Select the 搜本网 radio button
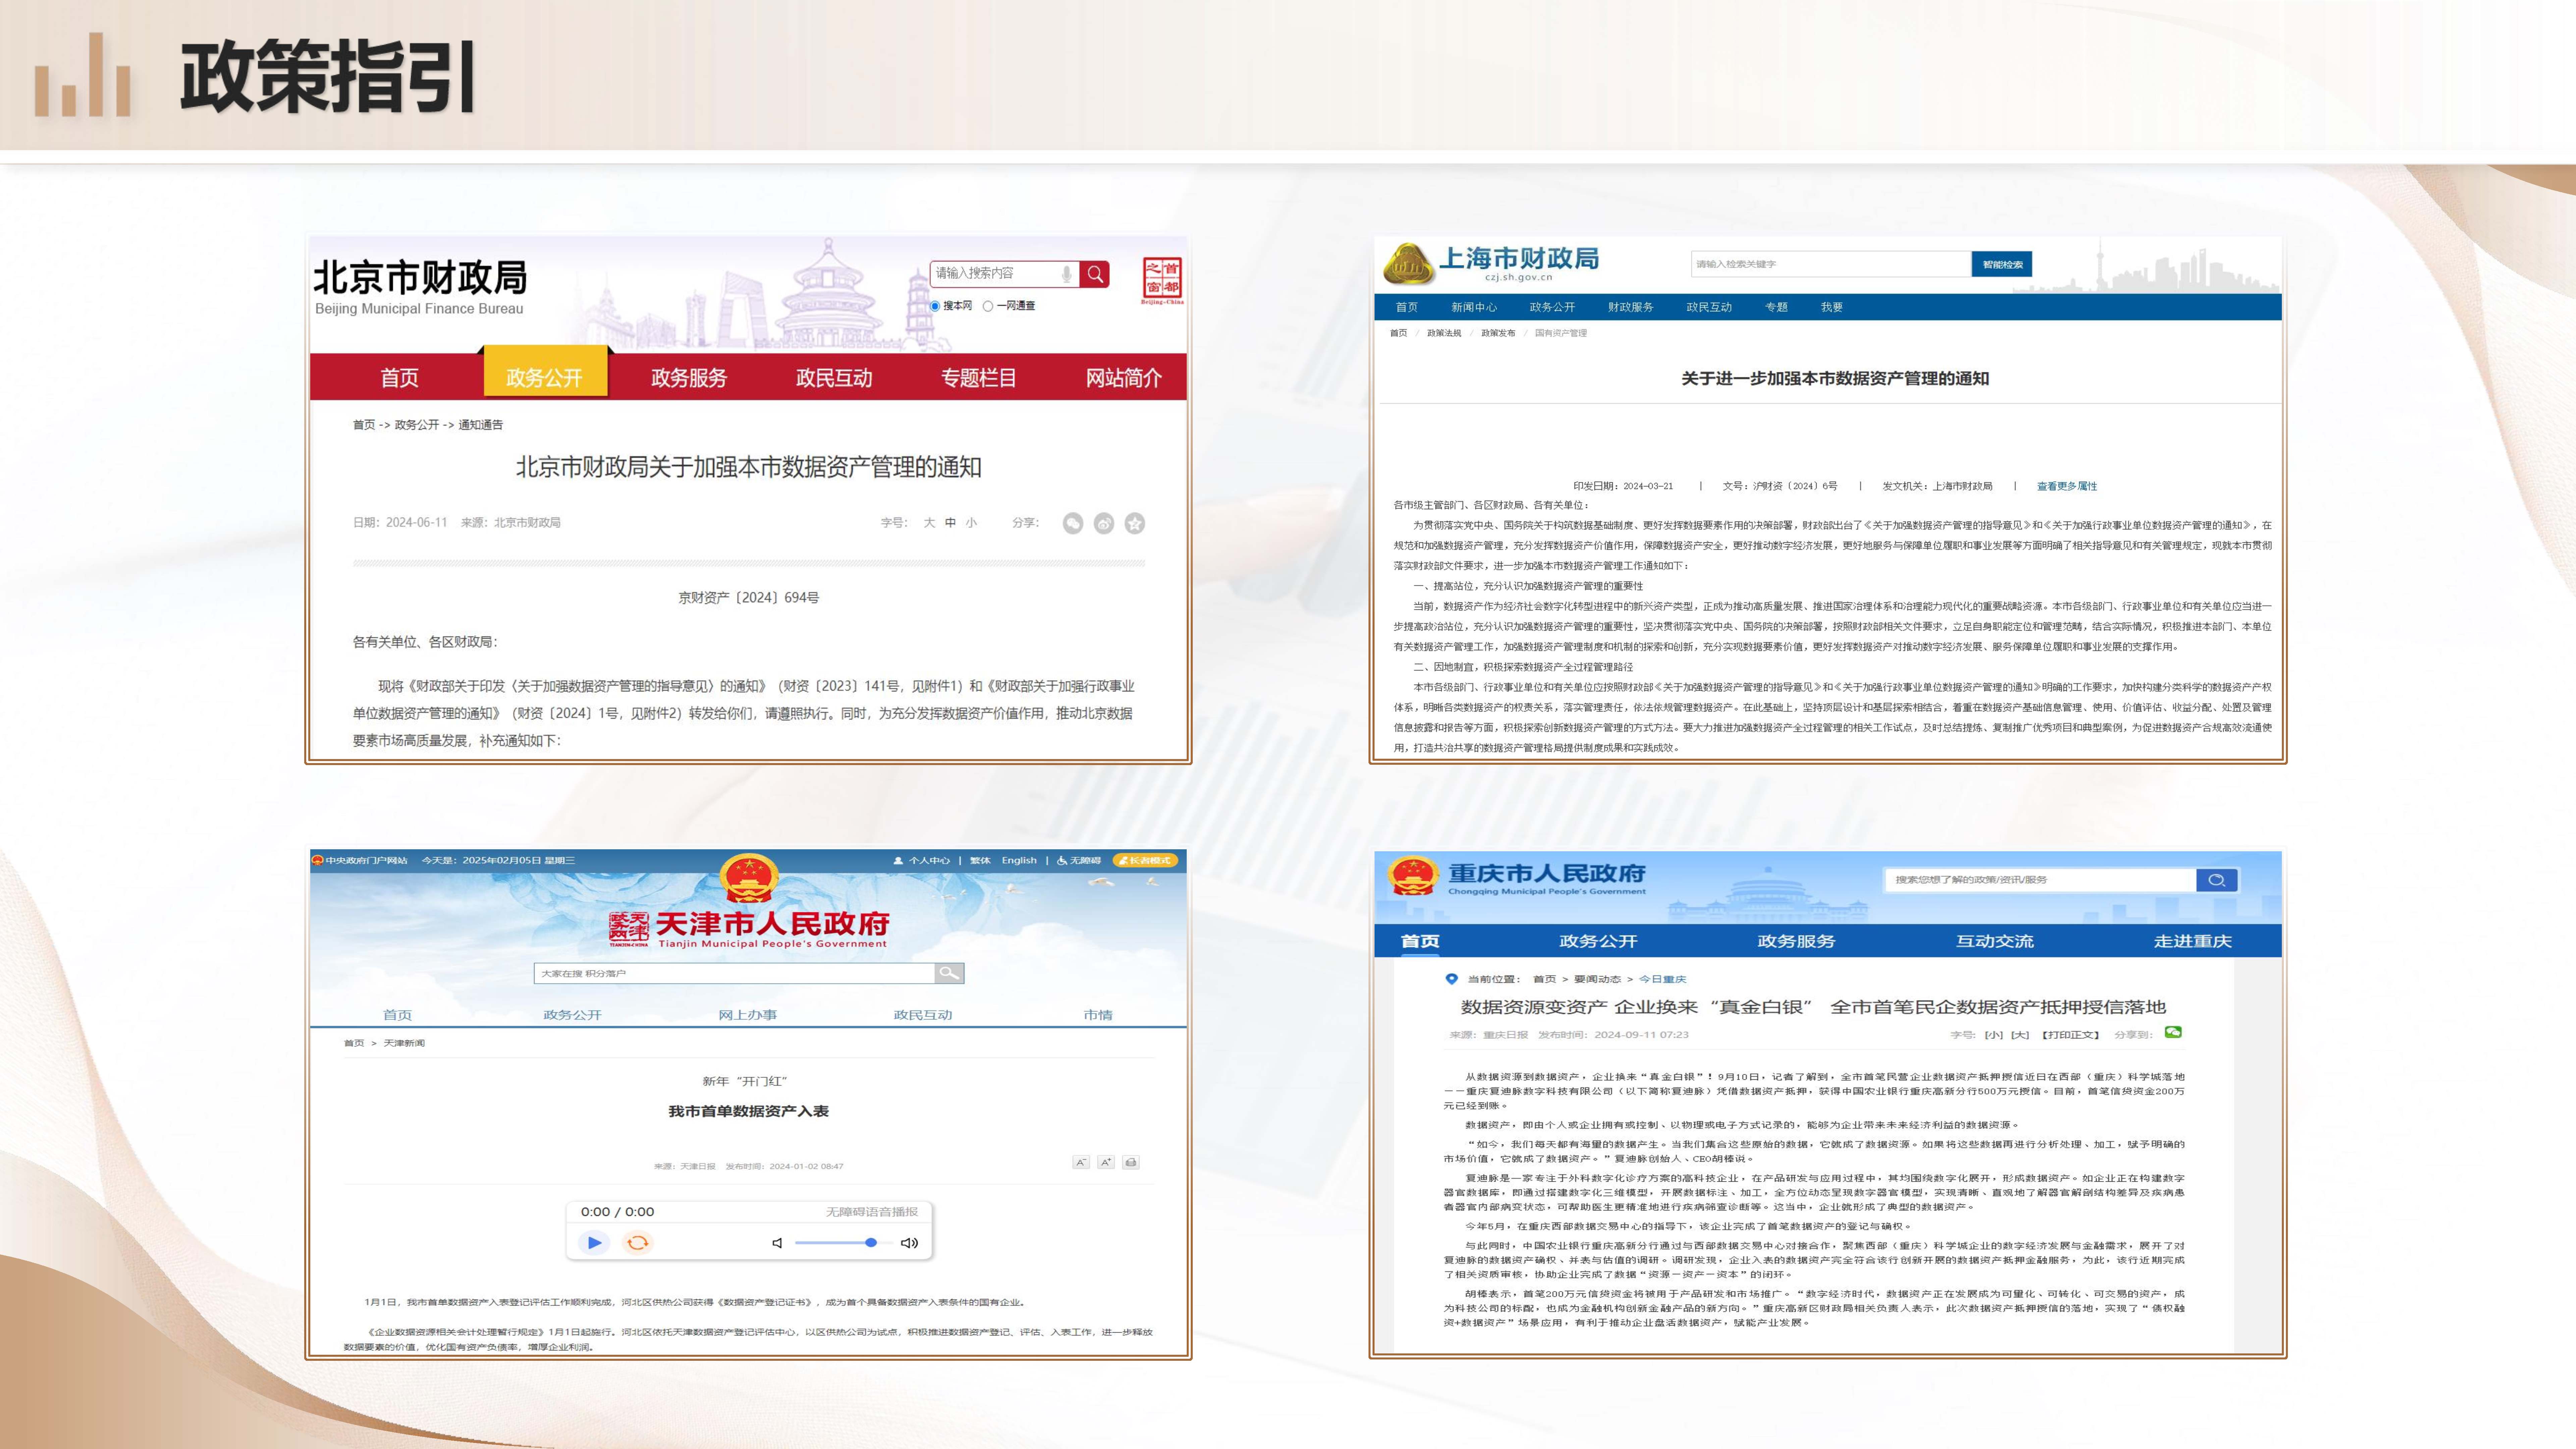This screenshot has width=2576, height=1449. tap(935, 306)
